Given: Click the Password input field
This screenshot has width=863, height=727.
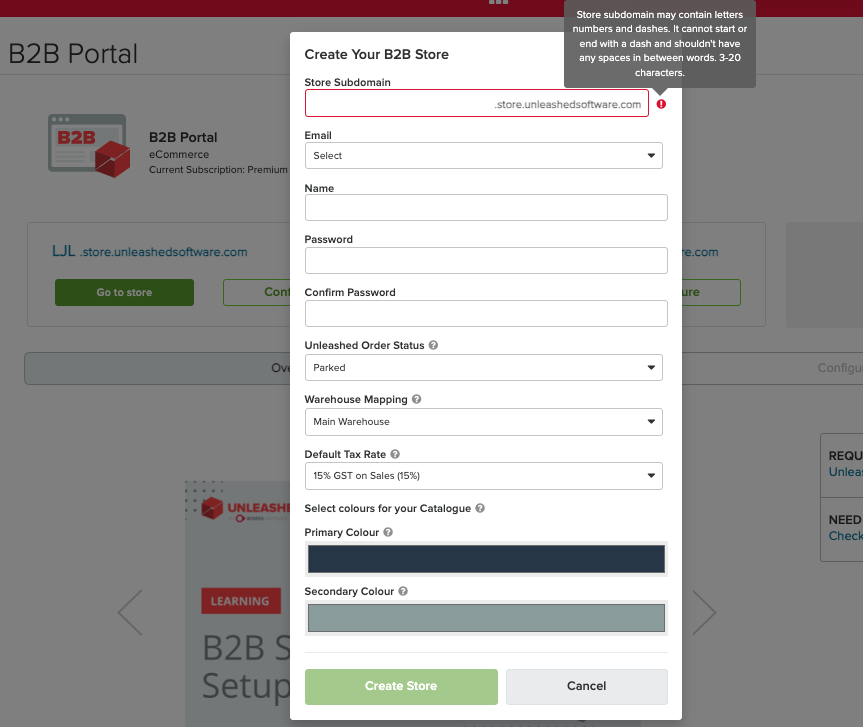Looking at the screenshot, I should click(x=487, y=260).
